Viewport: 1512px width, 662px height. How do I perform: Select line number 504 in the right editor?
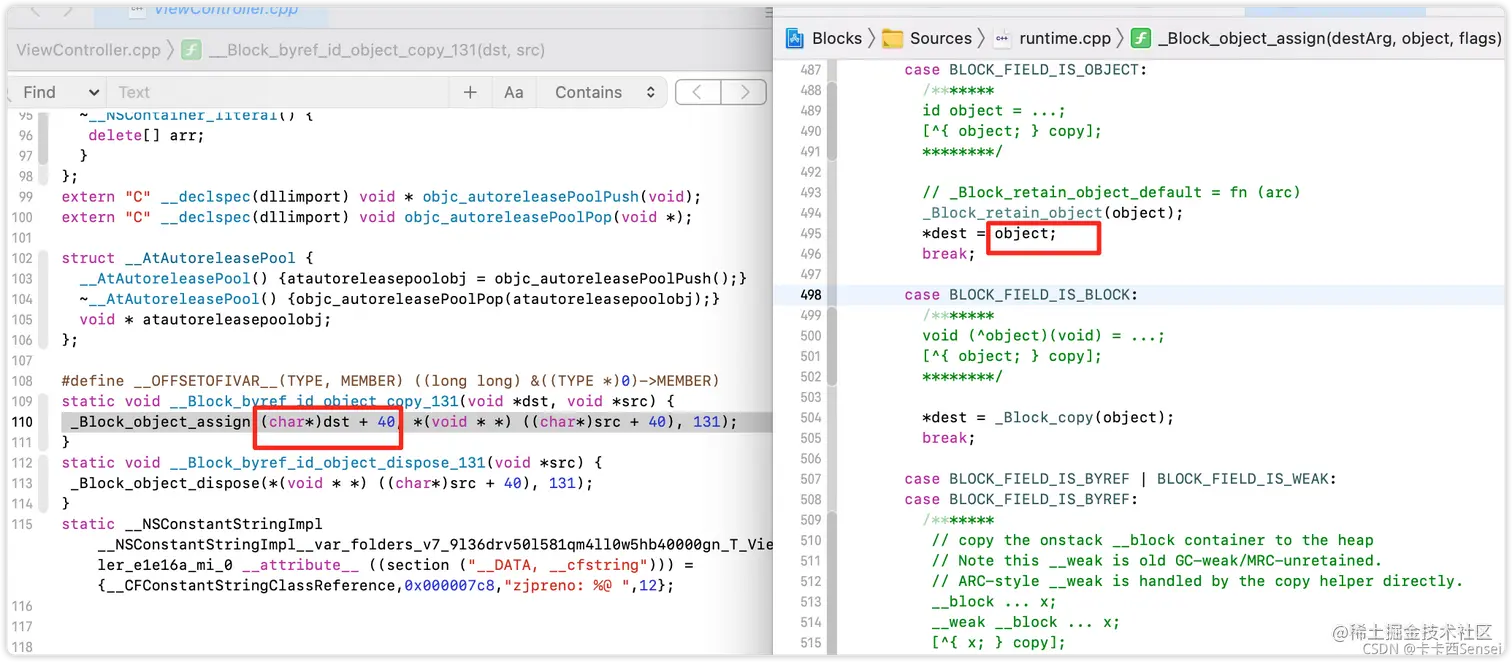click(x=810, y=418)
